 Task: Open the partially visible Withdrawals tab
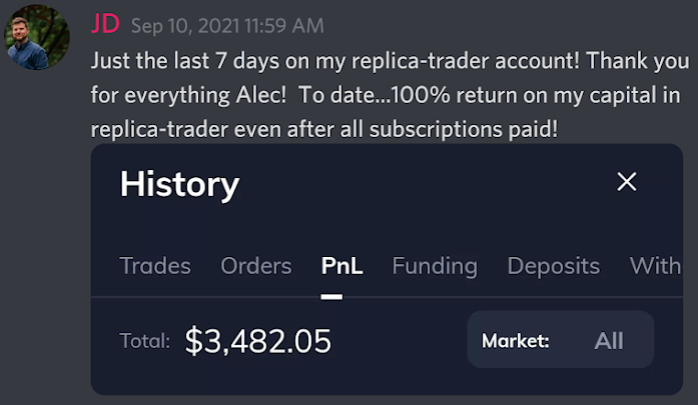[x=655, y=266]
